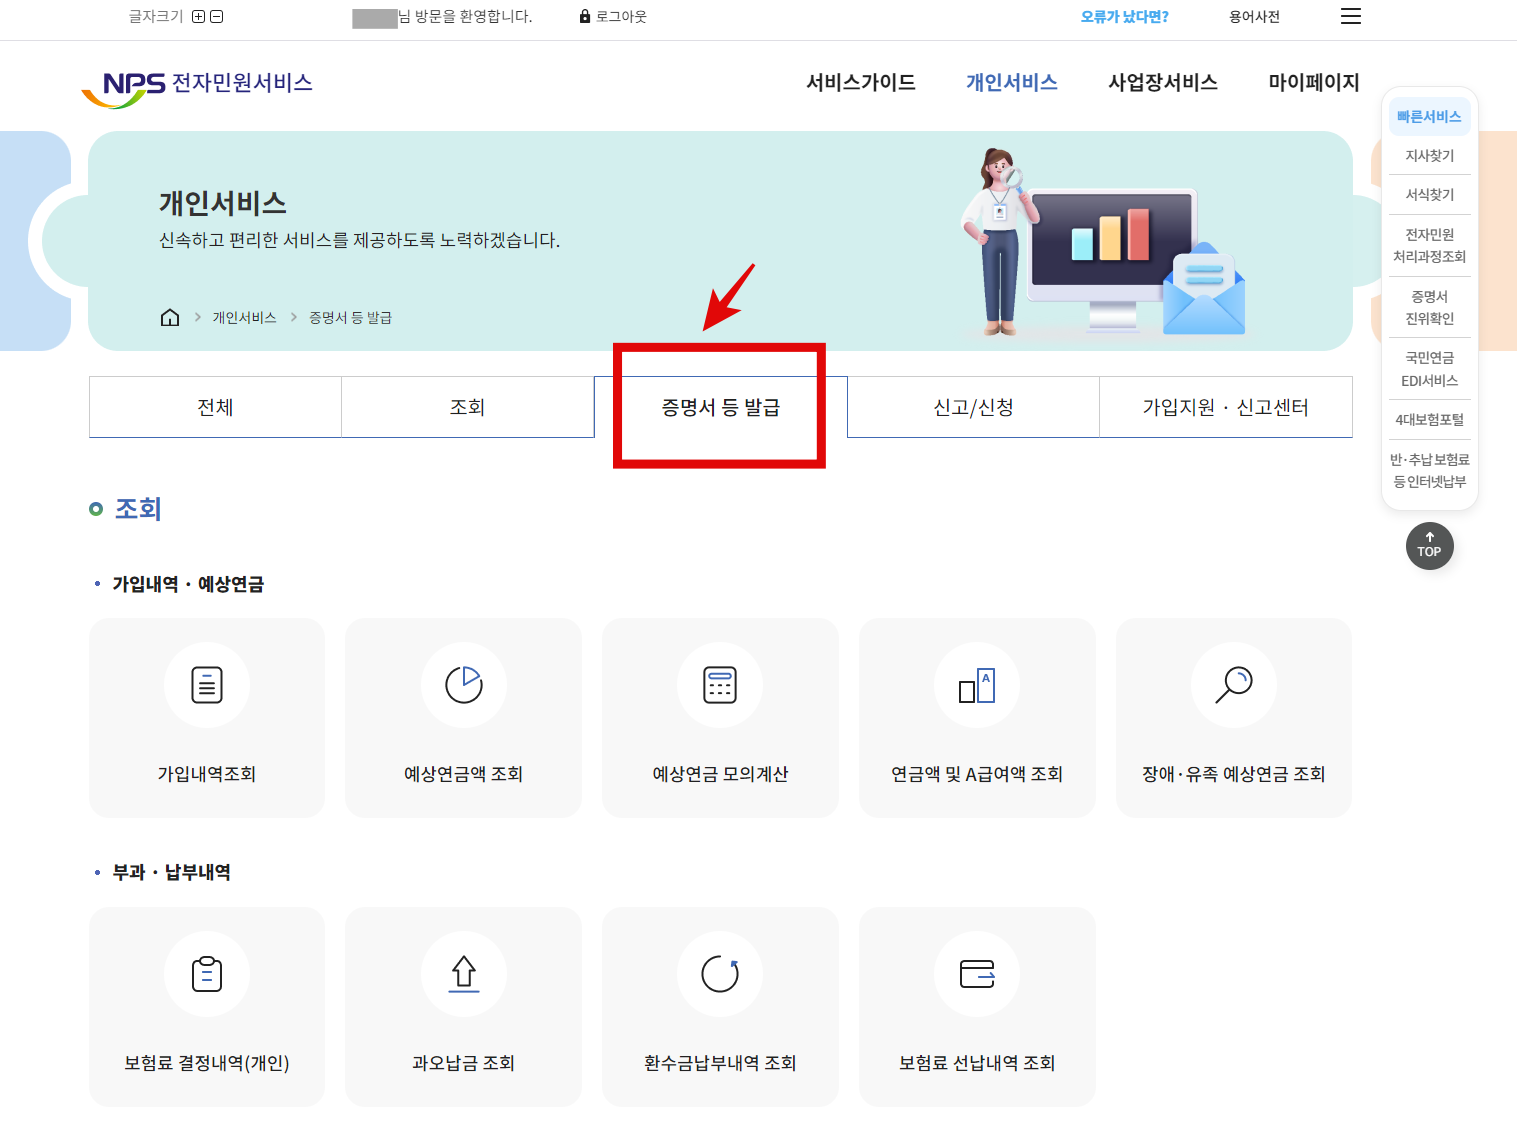
Task: Open 장애·유족 예상연금 조회 magnifier icon
Action: 1233,686
